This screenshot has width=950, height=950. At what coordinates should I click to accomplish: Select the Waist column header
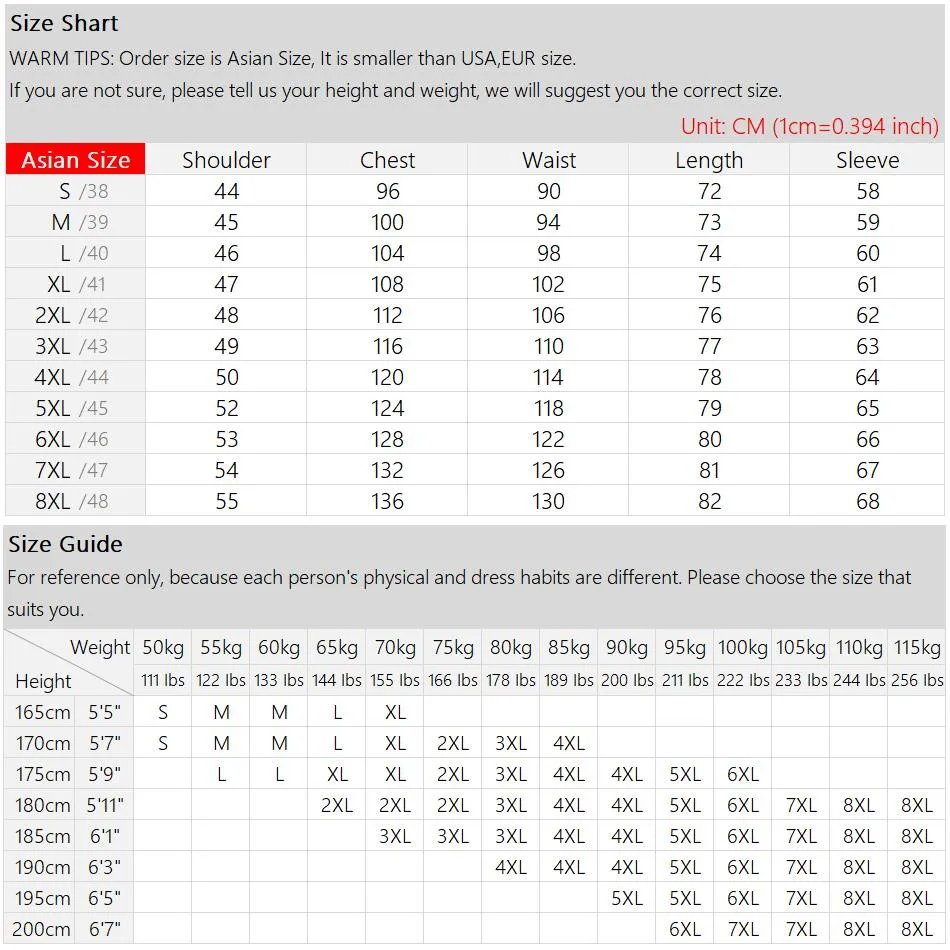(549, 160)
